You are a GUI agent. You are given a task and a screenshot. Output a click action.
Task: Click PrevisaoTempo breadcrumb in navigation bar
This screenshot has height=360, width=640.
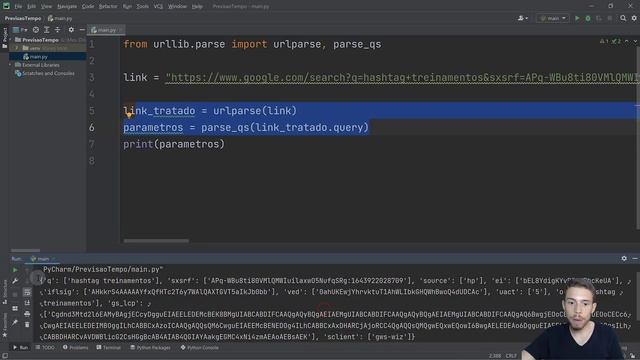coord(23,18)
